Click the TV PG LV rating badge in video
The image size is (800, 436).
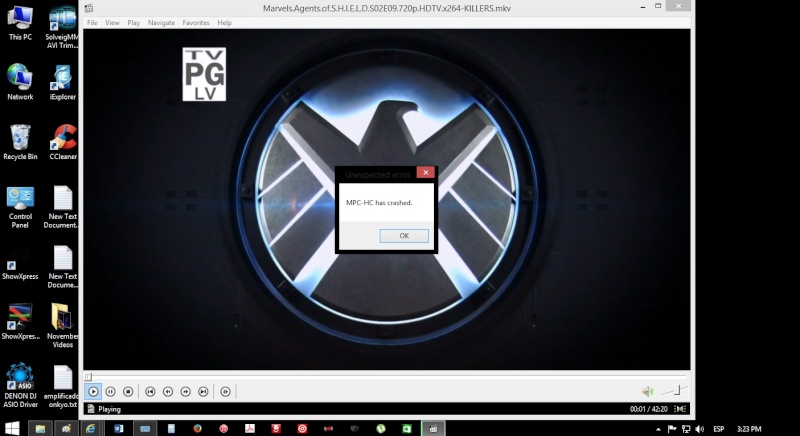[204, 74]
